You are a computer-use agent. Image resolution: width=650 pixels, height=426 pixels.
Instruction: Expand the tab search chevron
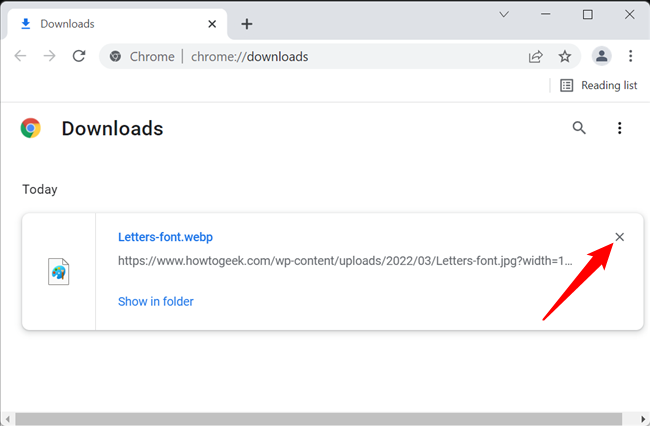click(x=505, y=15)
